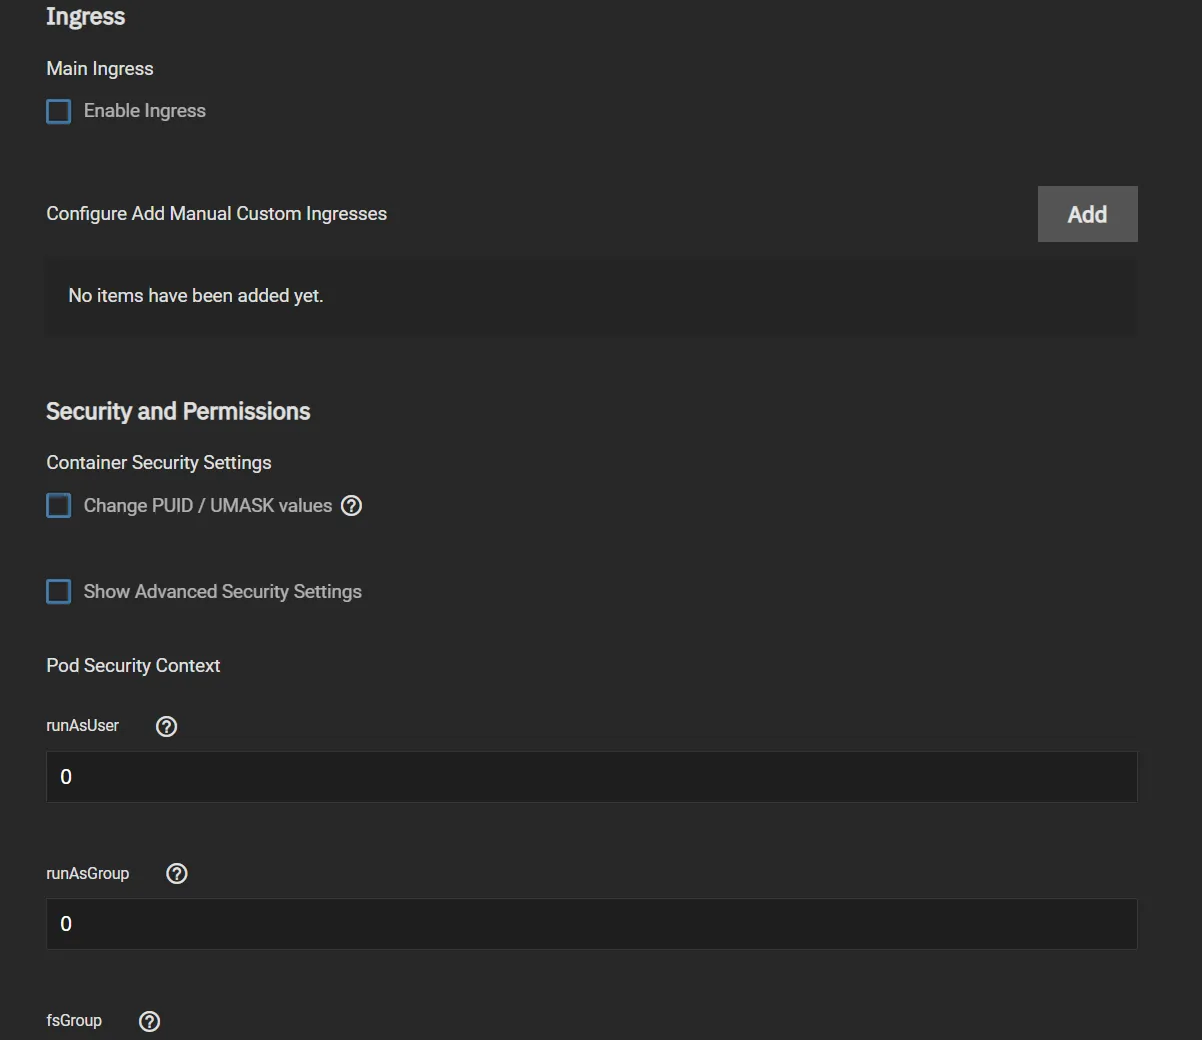The image size is (1202, 1040).
Task: Check Change PUID / UMASK values
Action: point(58,505)
